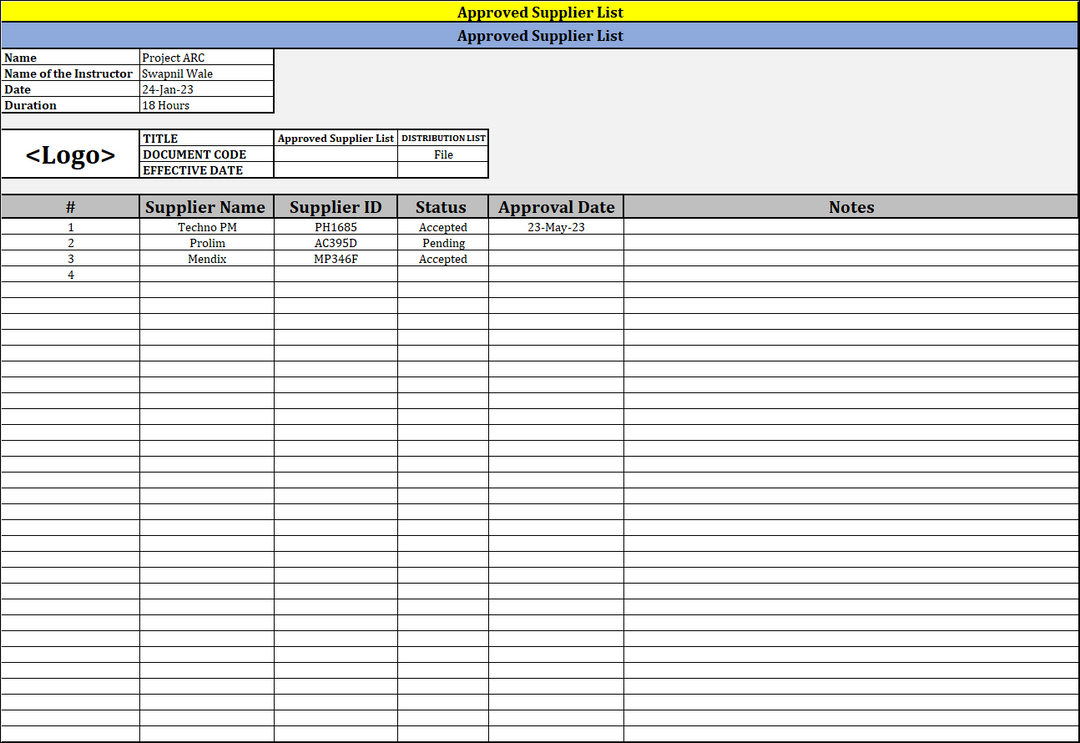Select the File cell under Distribution List
The height and width of the screenshot is (743, 1080).
[x=443, y=155]
